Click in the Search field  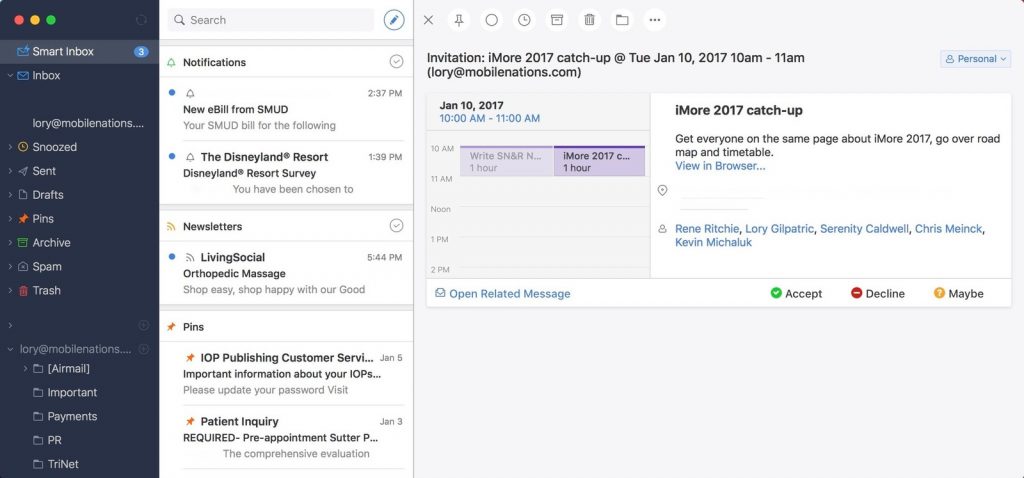click(x=270, y=20)
